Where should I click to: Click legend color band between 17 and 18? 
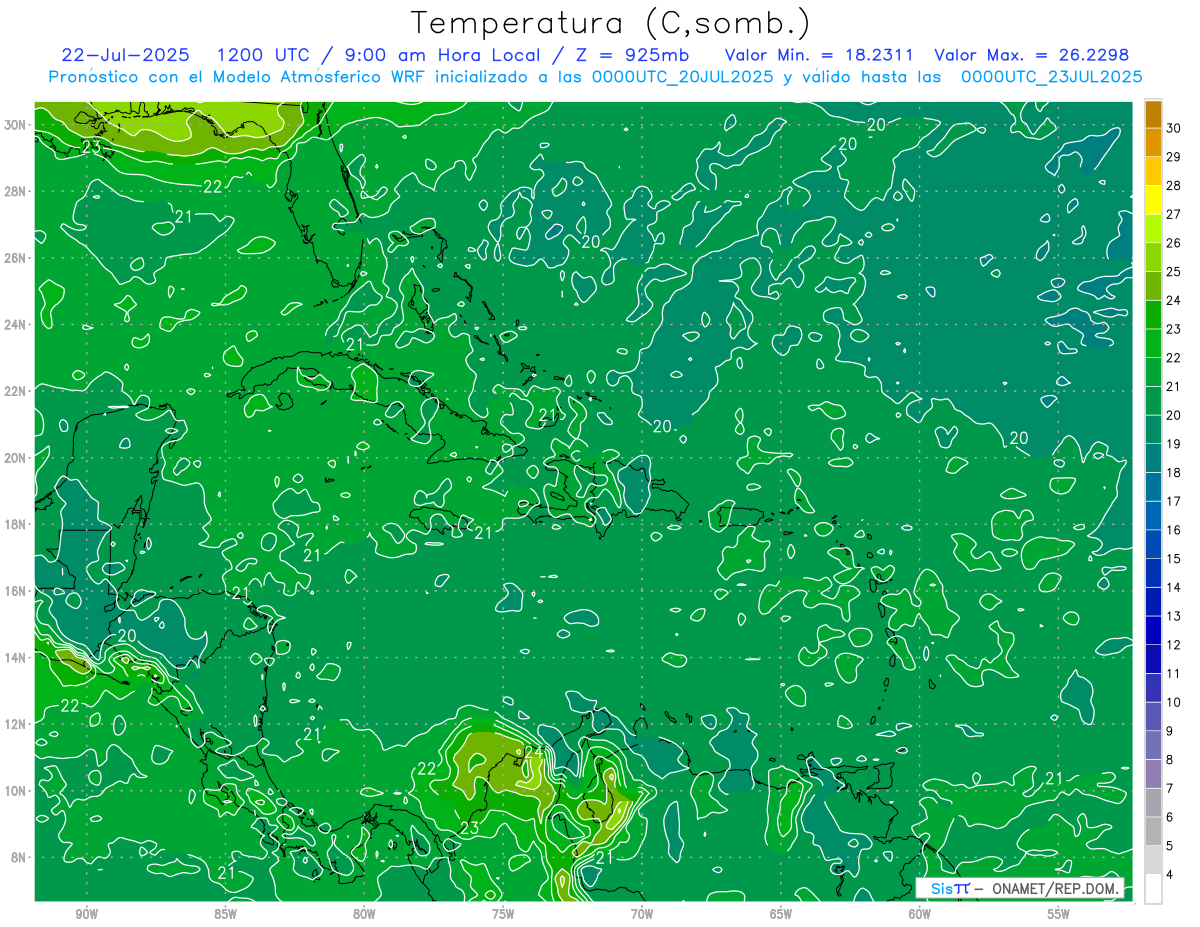(1153, 487)
